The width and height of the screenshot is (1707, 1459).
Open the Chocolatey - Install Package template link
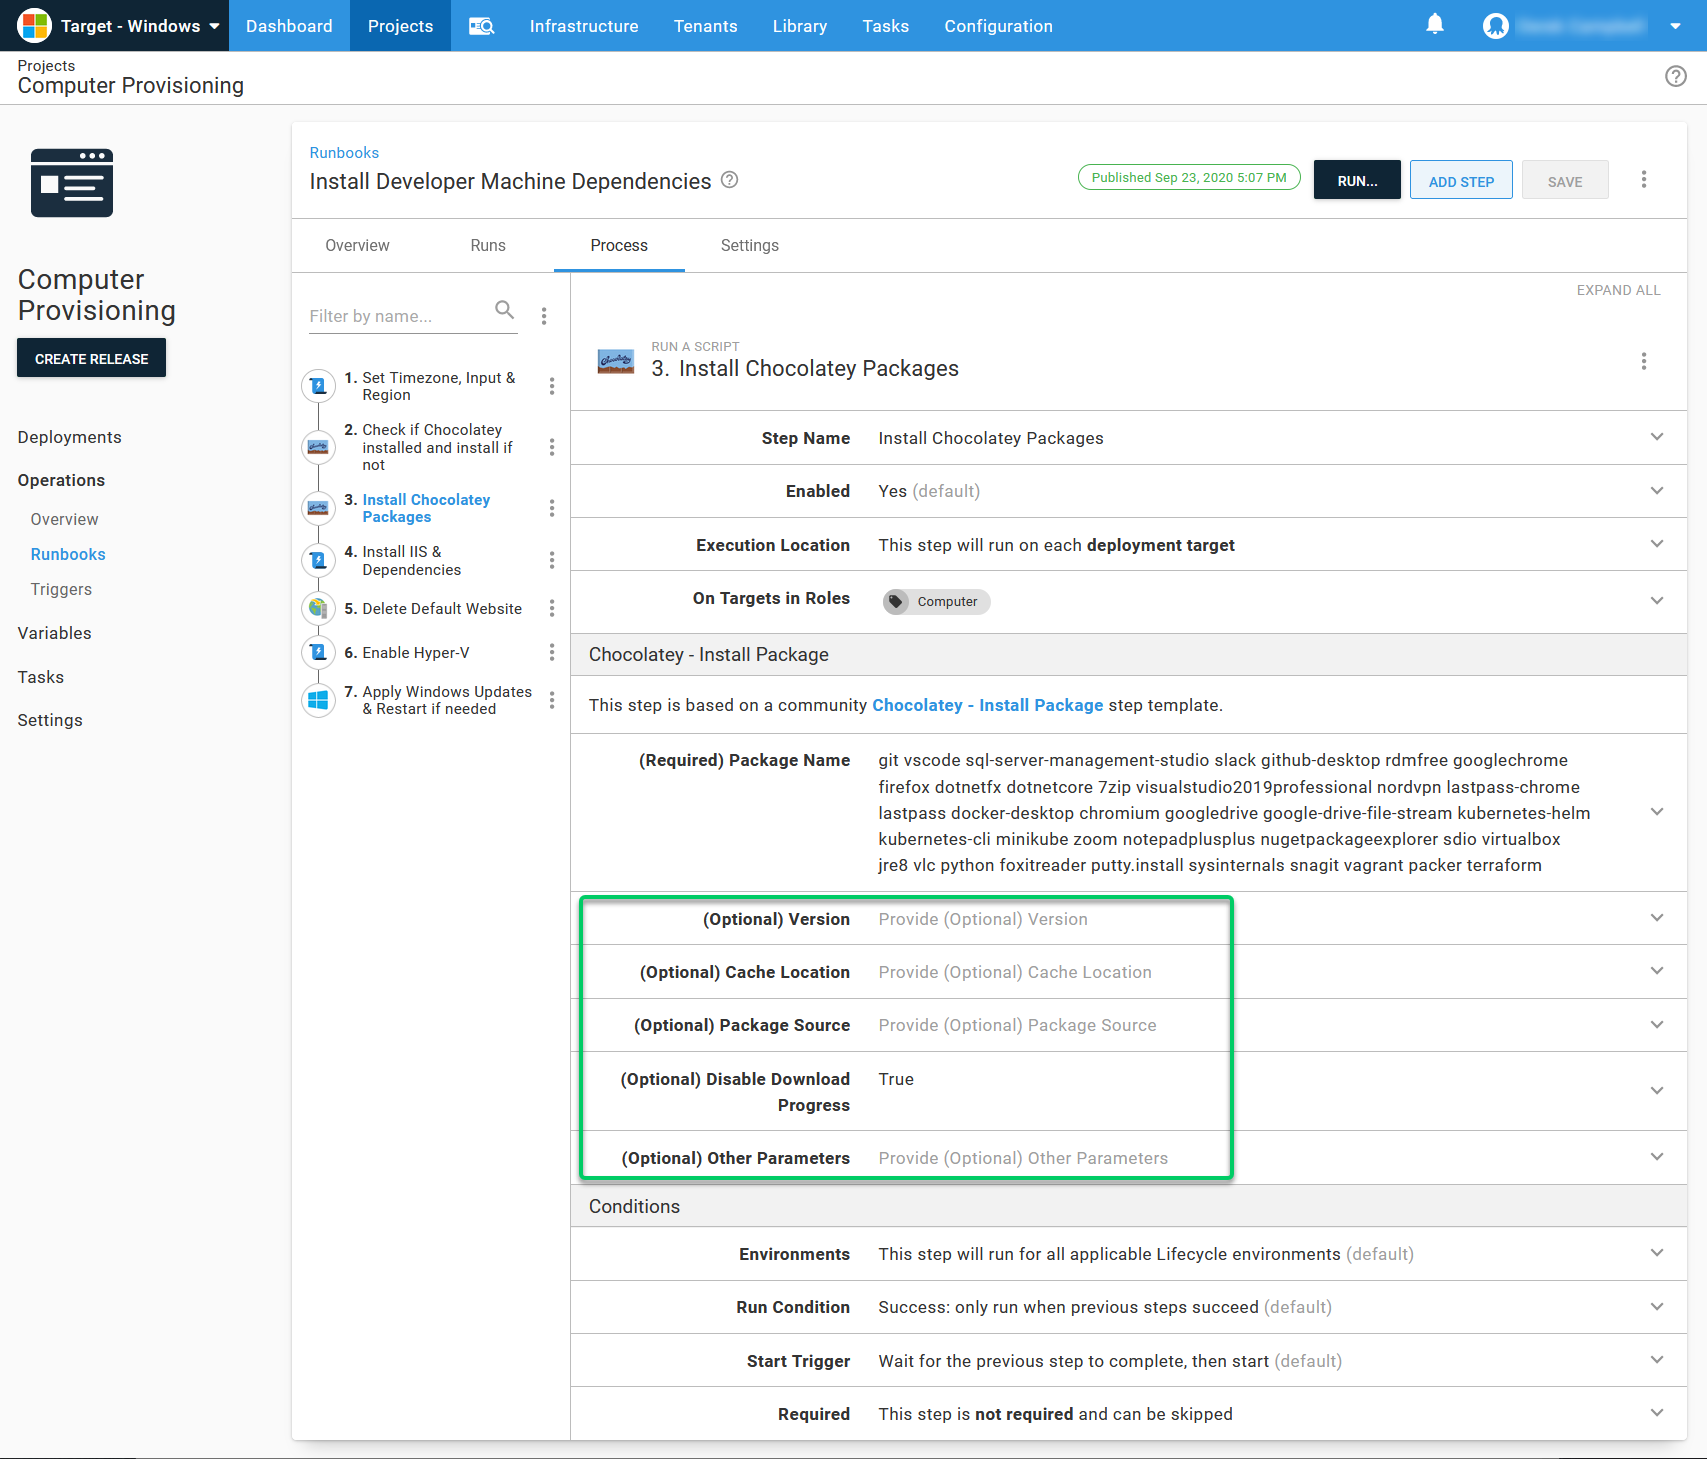click(x=987, y=705)
